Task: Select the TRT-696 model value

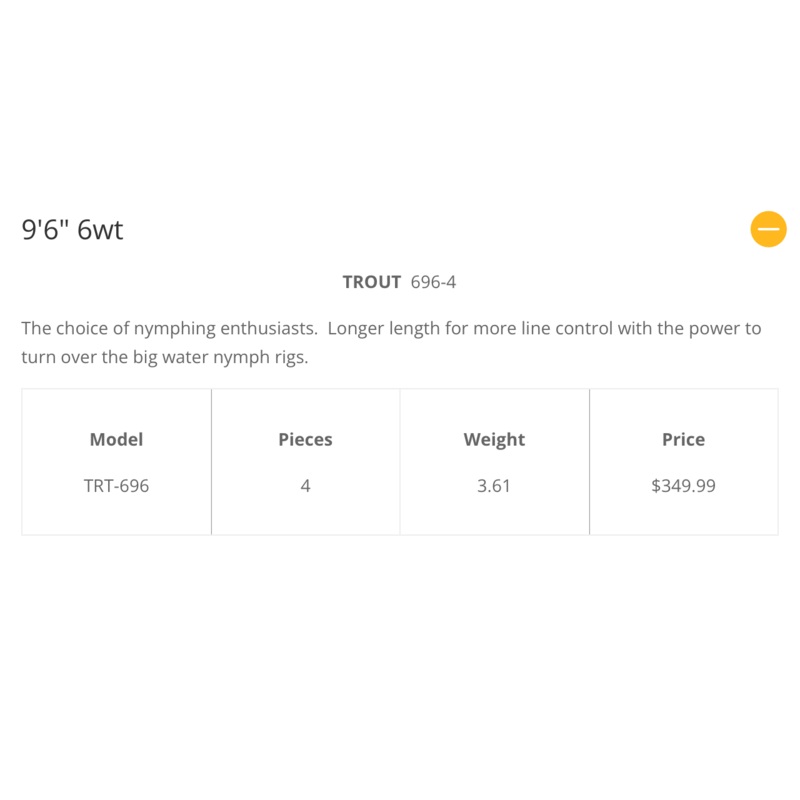Action: tap(116, 487)
